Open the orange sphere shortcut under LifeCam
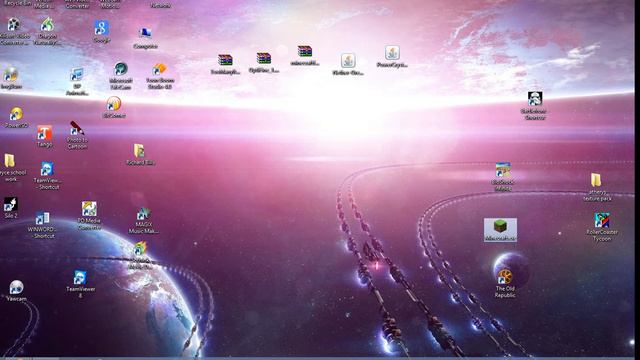 pyautogui.click(x=113, y=104)
